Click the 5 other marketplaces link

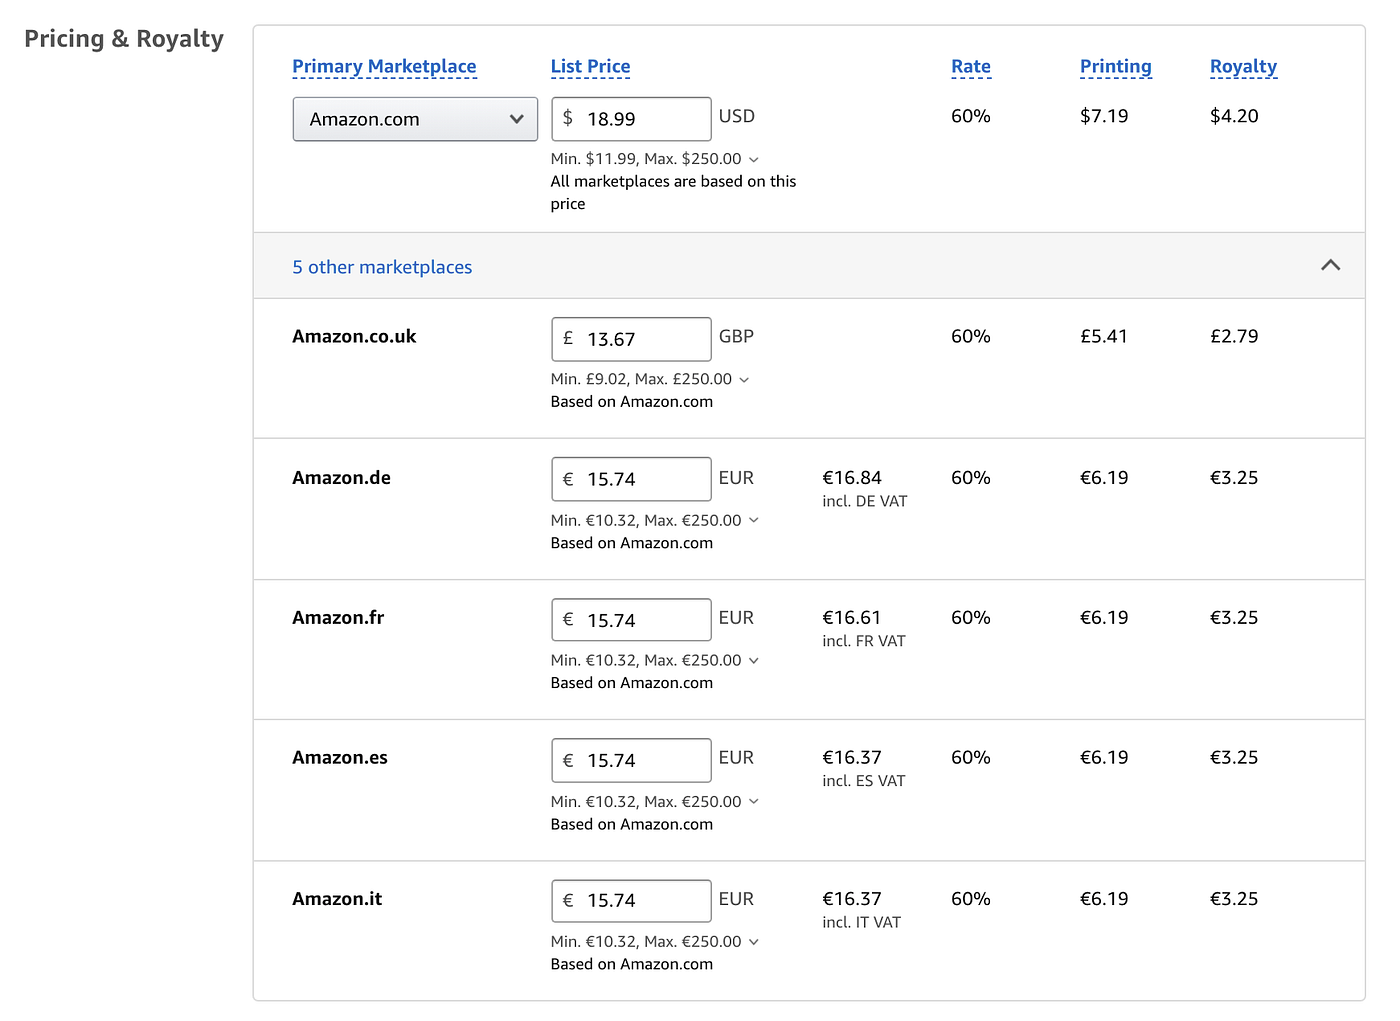tap(382, 267)
